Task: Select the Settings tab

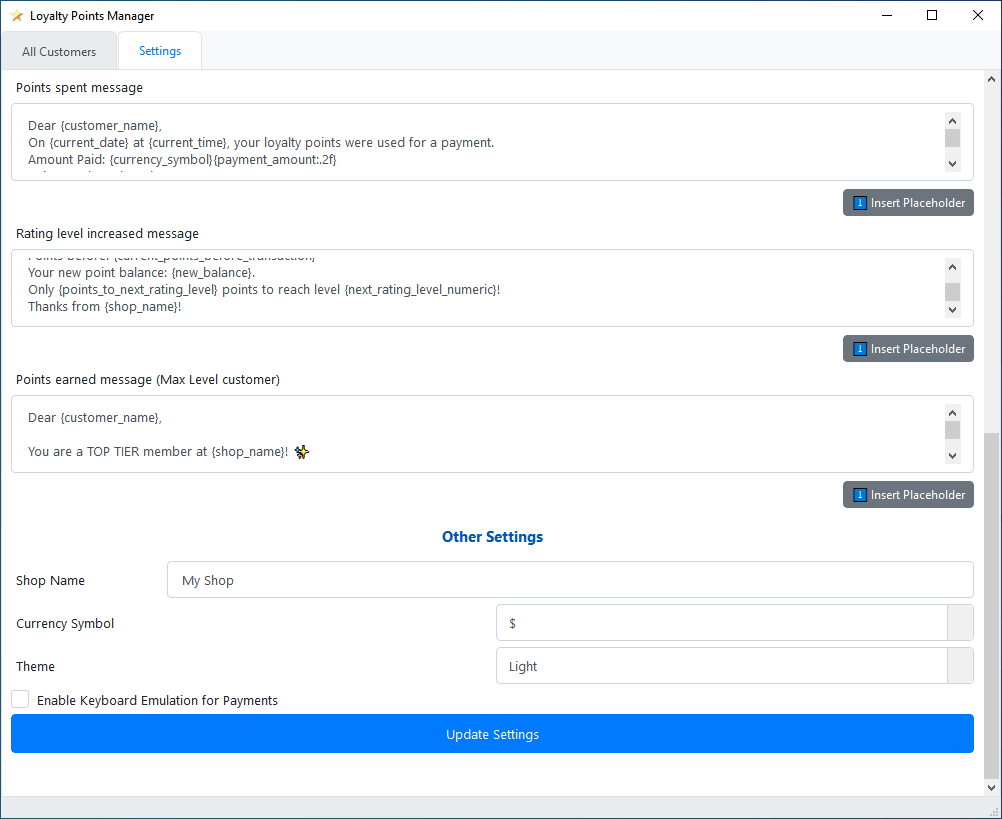Action: 160,51
